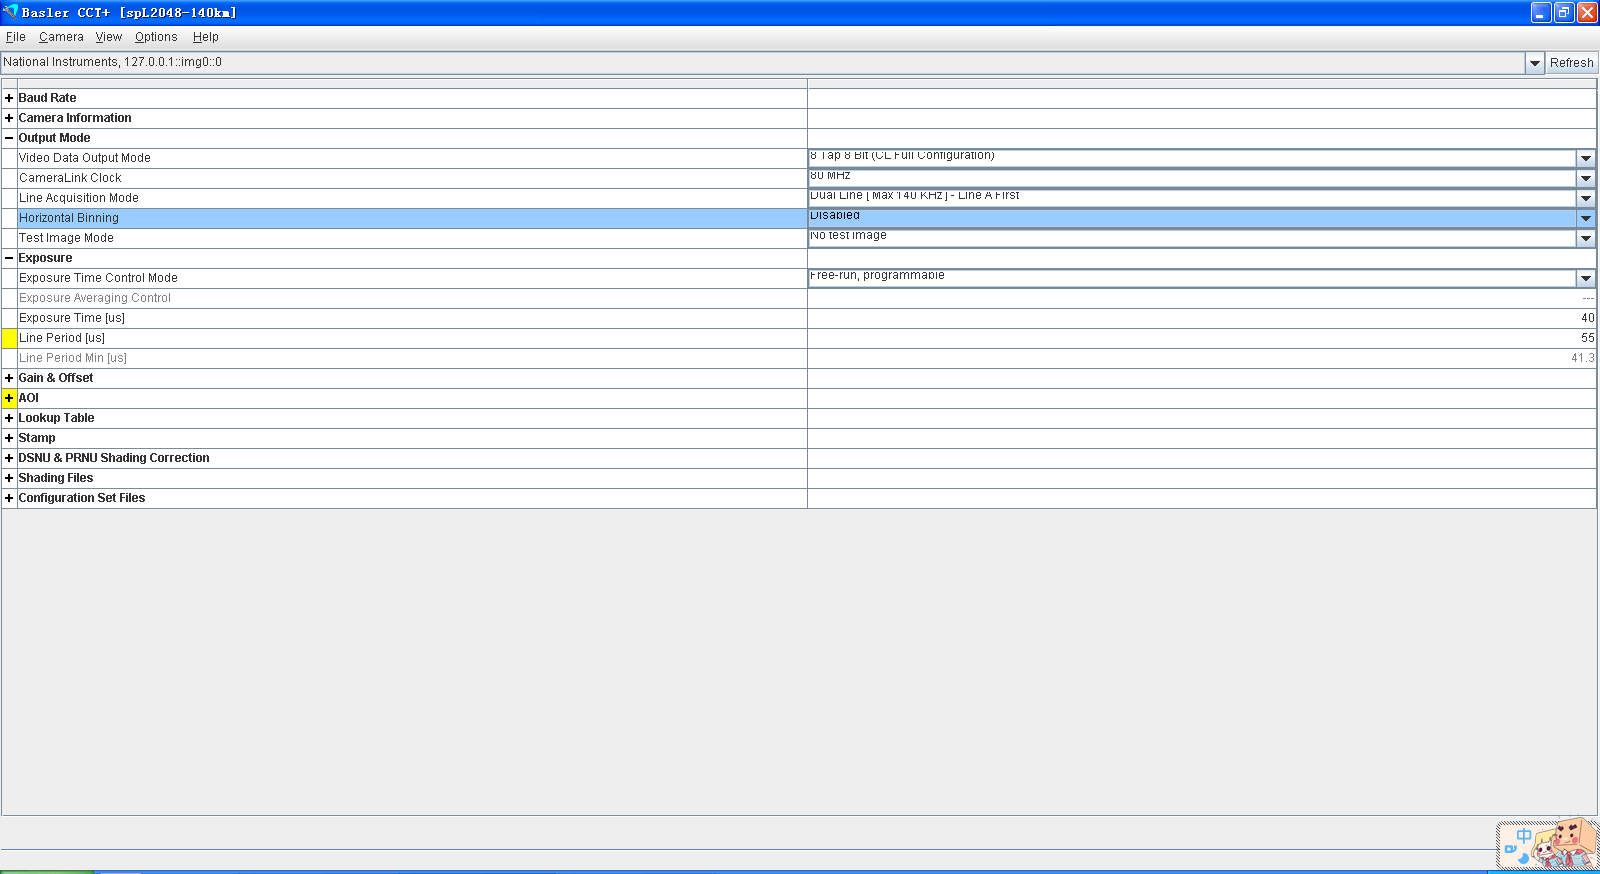Open the Options menu
Screen dimensions: 1600x874
(156, 37)
